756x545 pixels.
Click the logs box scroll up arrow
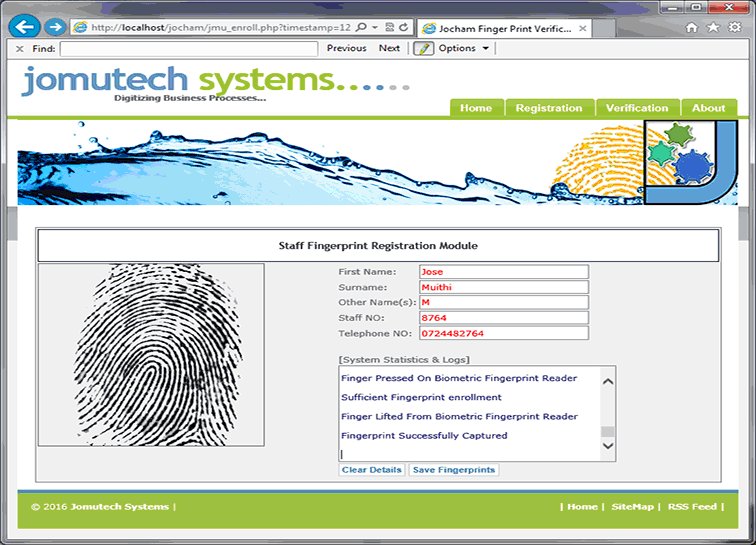(x=608, y=382)
